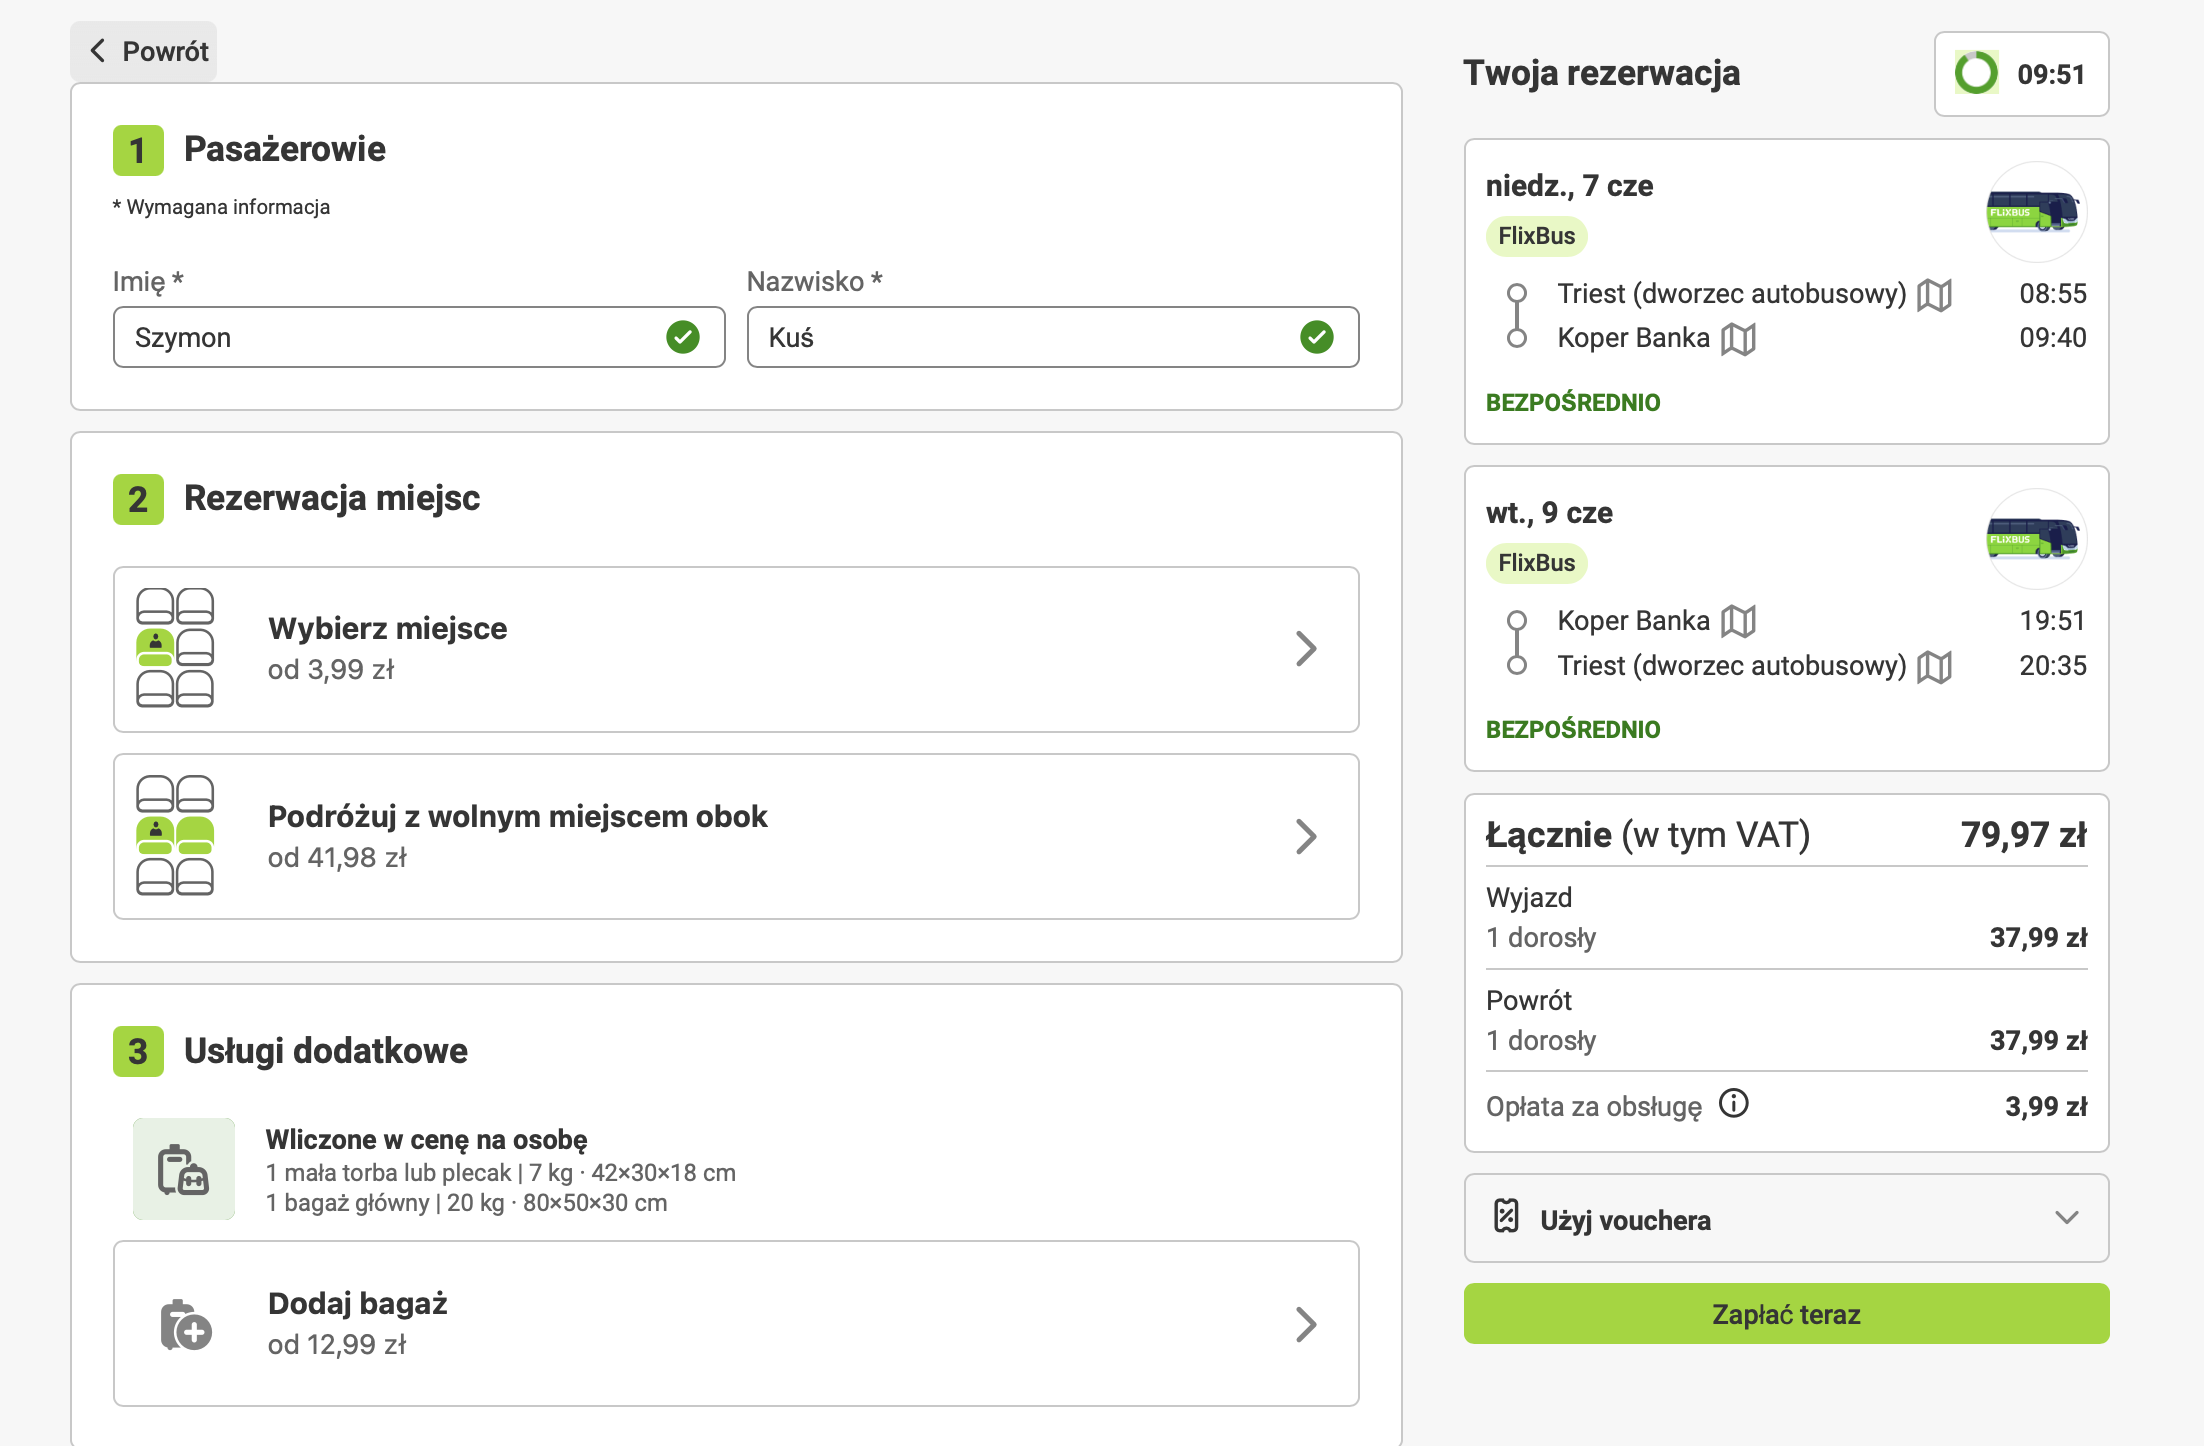This screenshot has width=2204, height=1446.
Task: Click the back arrow chevron icon
Action: [x=97, y=51]
